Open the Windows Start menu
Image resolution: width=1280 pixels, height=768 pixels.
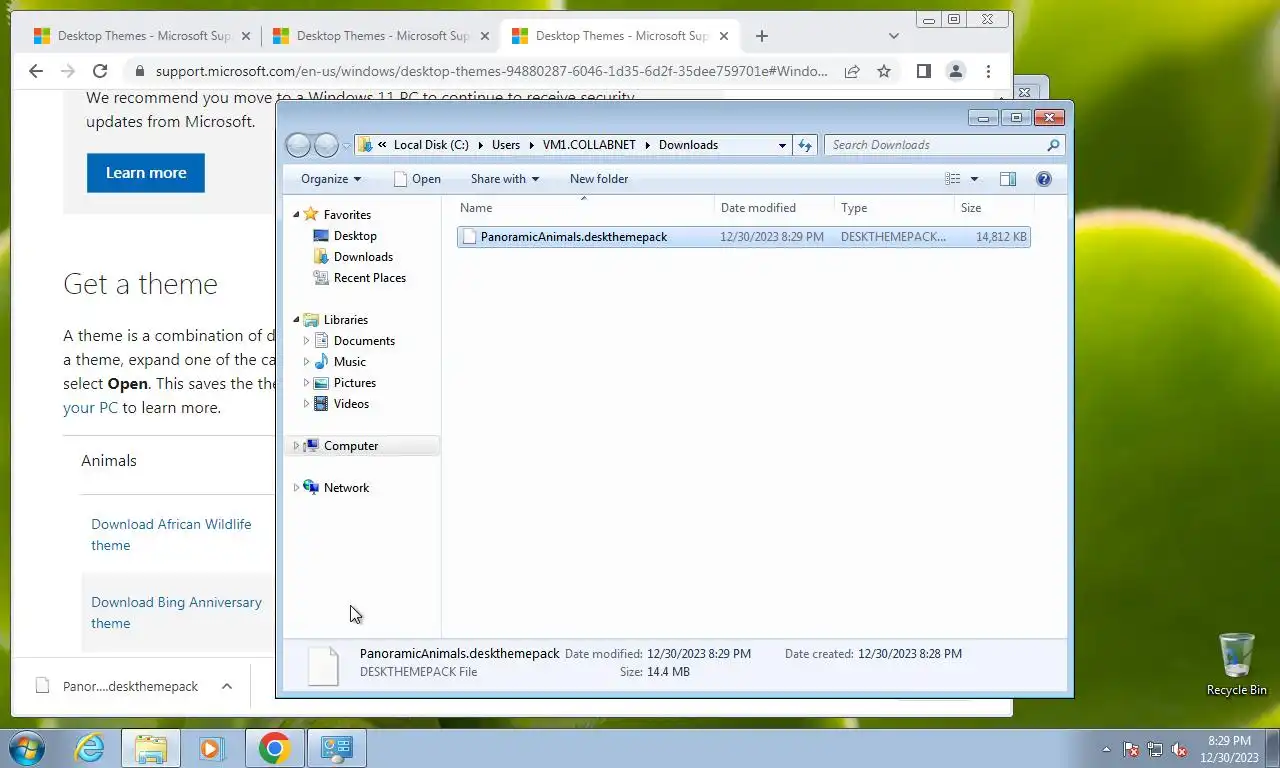click(26, 748)
